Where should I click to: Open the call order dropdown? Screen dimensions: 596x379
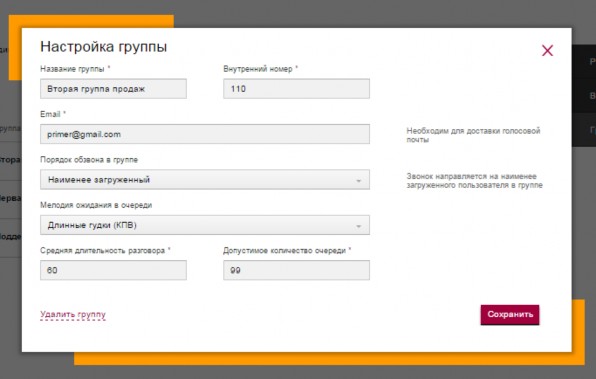tap(205, 180)
